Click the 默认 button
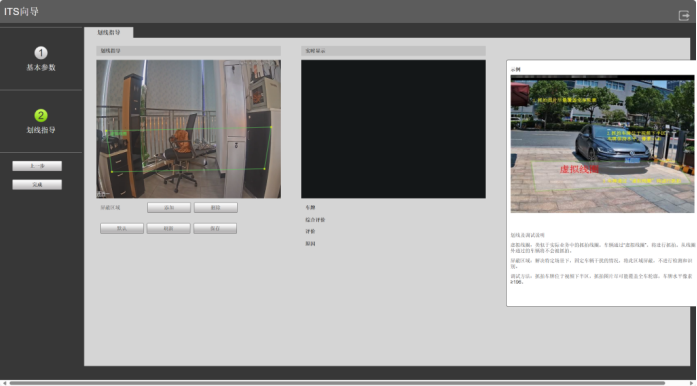Viewport: 697px width, 386px height. (x=122, y=229)
